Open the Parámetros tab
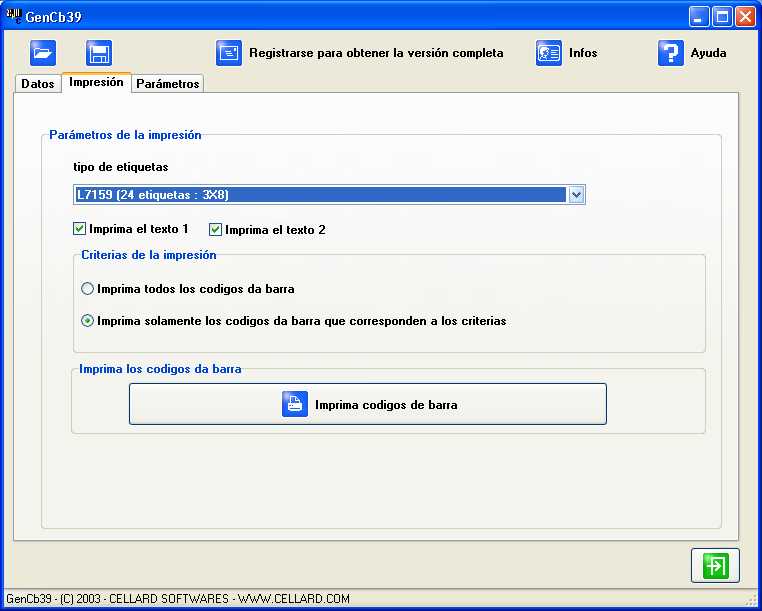Screen dimensions: 762x611 168,84
